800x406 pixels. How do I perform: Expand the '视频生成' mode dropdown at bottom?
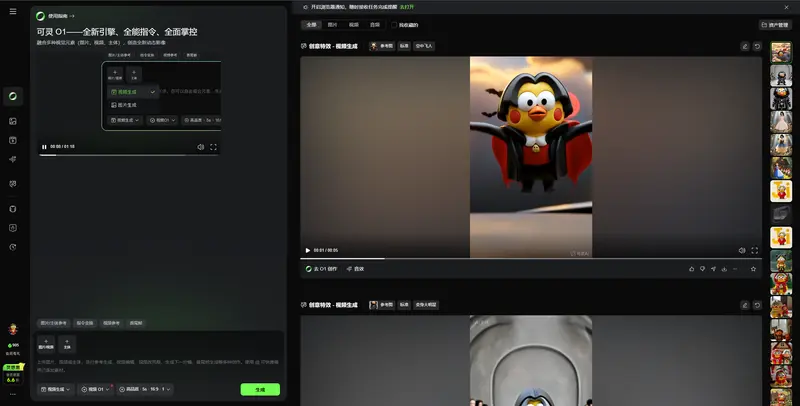(55, 389)
